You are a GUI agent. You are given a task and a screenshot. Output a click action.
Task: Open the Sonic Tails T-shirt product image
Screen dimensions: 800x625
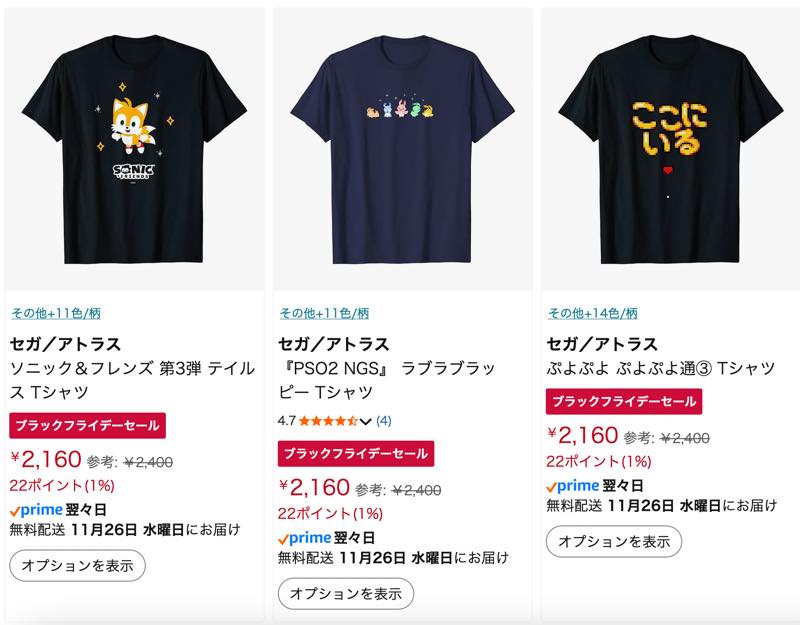(134, 149)
